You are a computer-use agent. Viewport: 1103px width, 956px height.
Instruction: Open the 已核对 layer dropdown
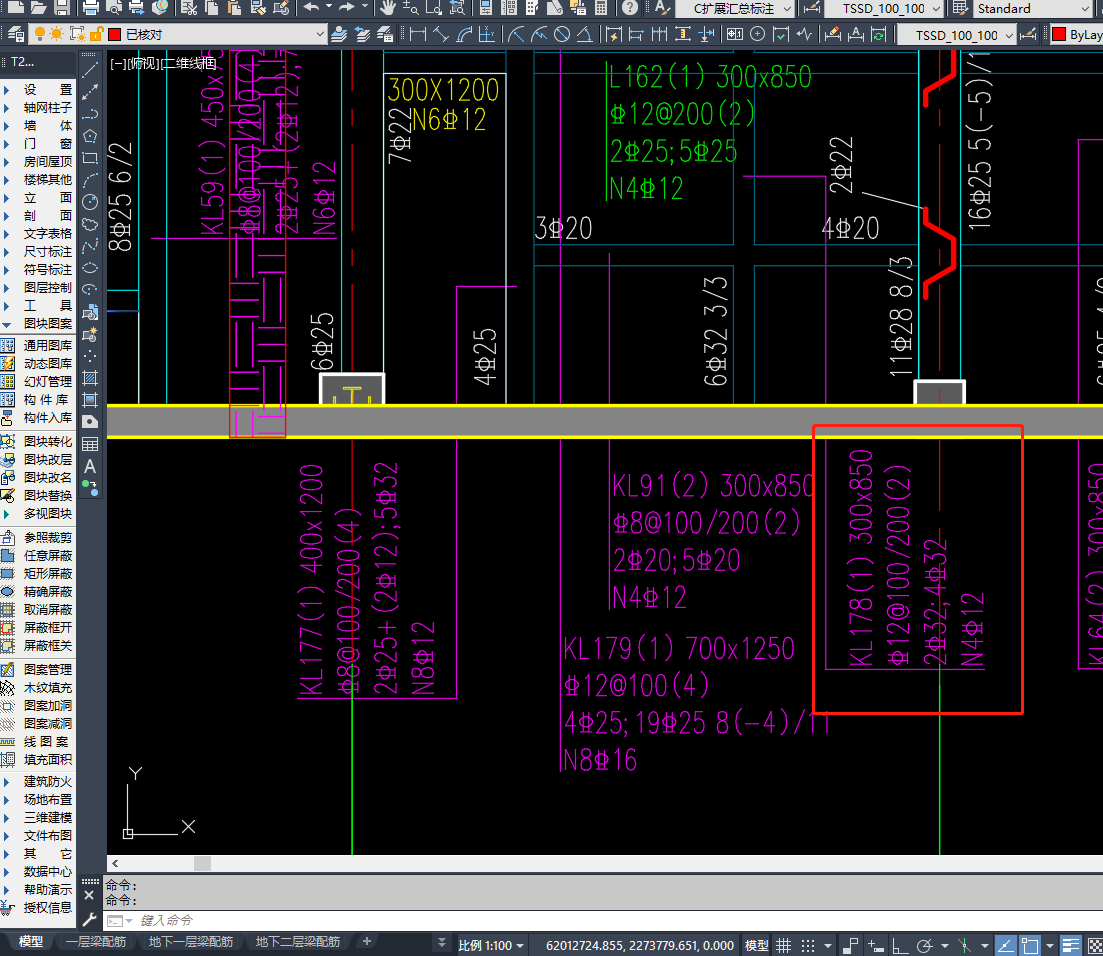[x=179, y=34]
